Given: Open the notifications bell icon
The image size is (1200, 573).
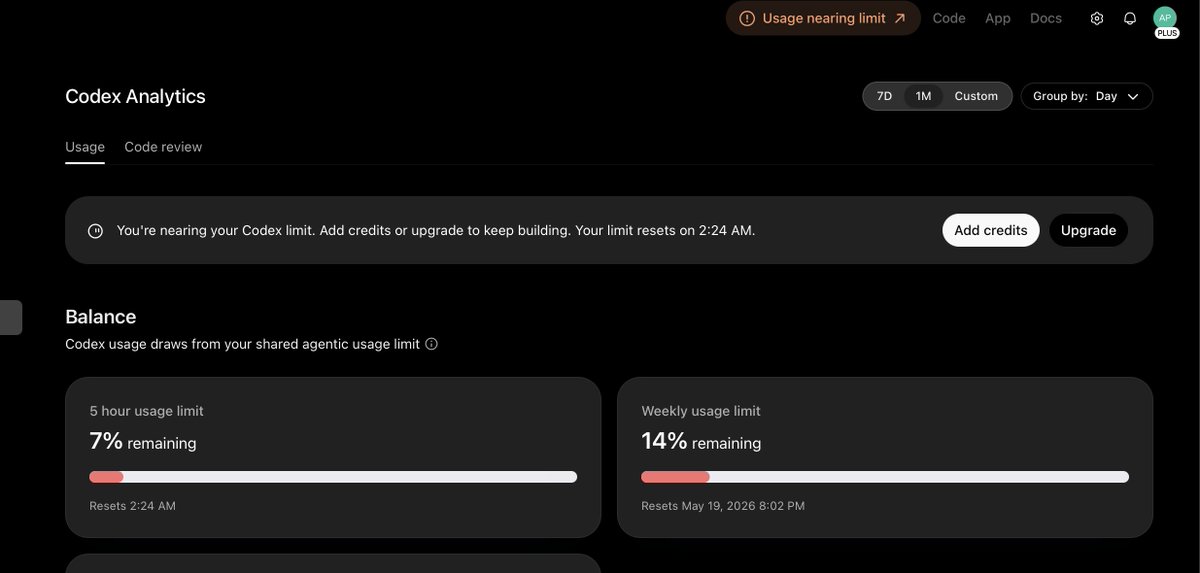Looking at the screenshot, I should (1130, 18).
